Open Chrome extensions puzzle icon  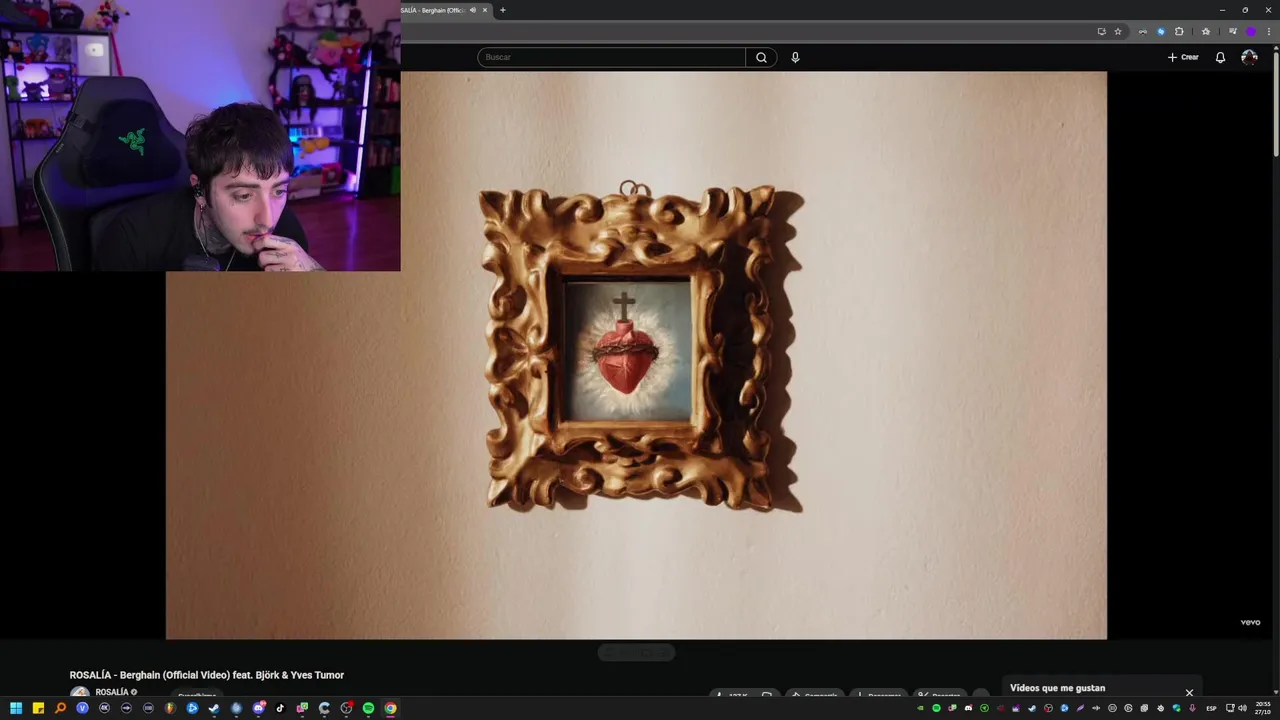point(1179,31)
